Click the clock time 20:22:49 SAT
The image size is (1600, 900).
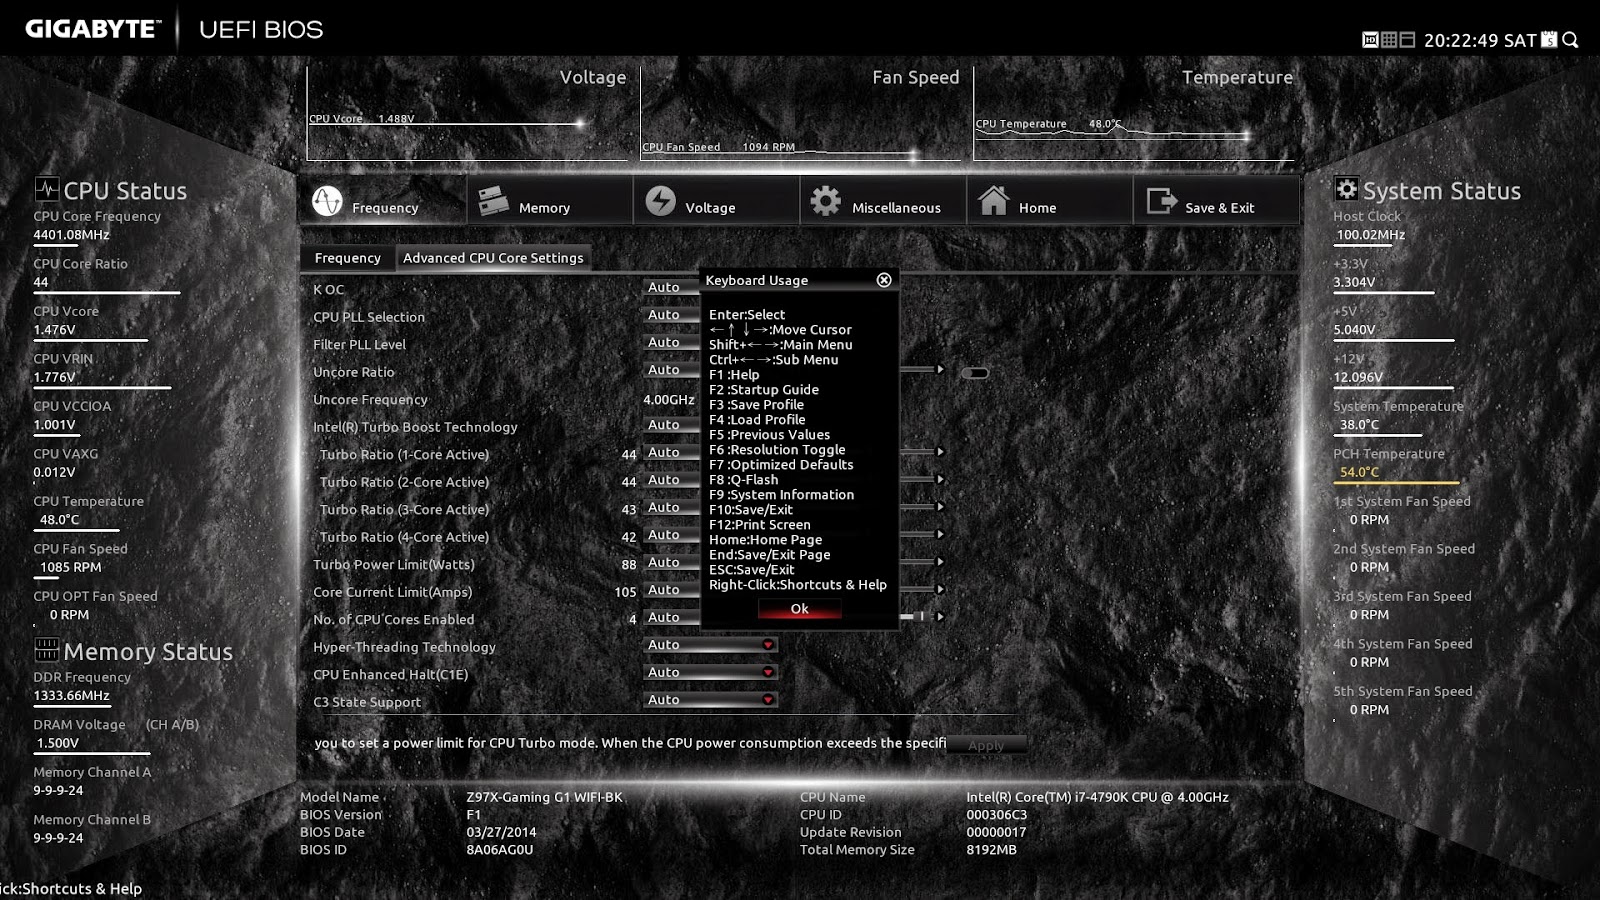(1480, 40)
